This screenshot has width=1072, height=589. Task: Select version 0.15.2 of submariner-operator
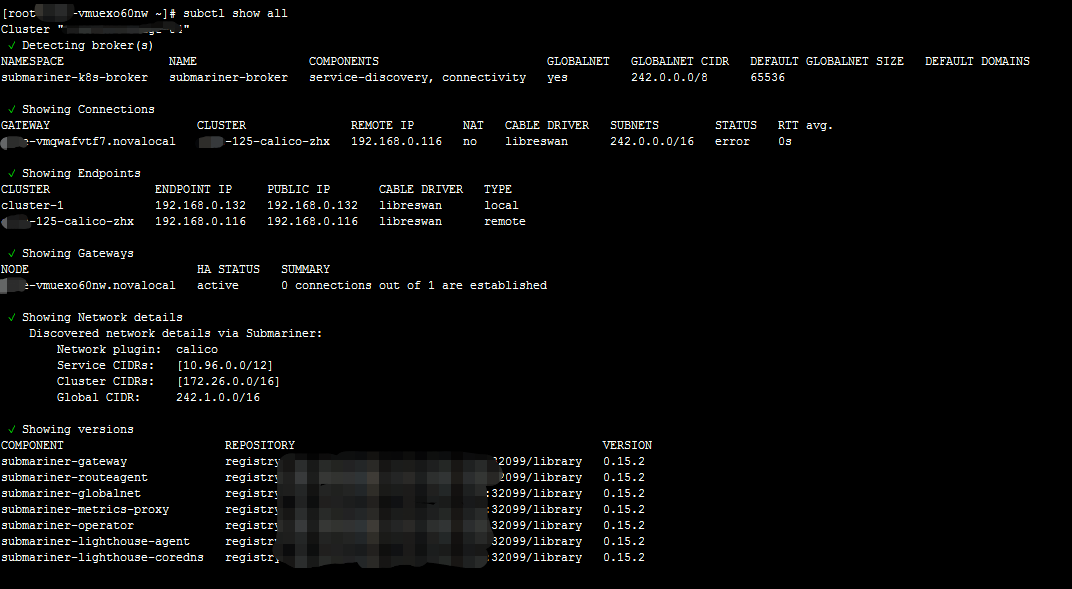pos(624,525)
